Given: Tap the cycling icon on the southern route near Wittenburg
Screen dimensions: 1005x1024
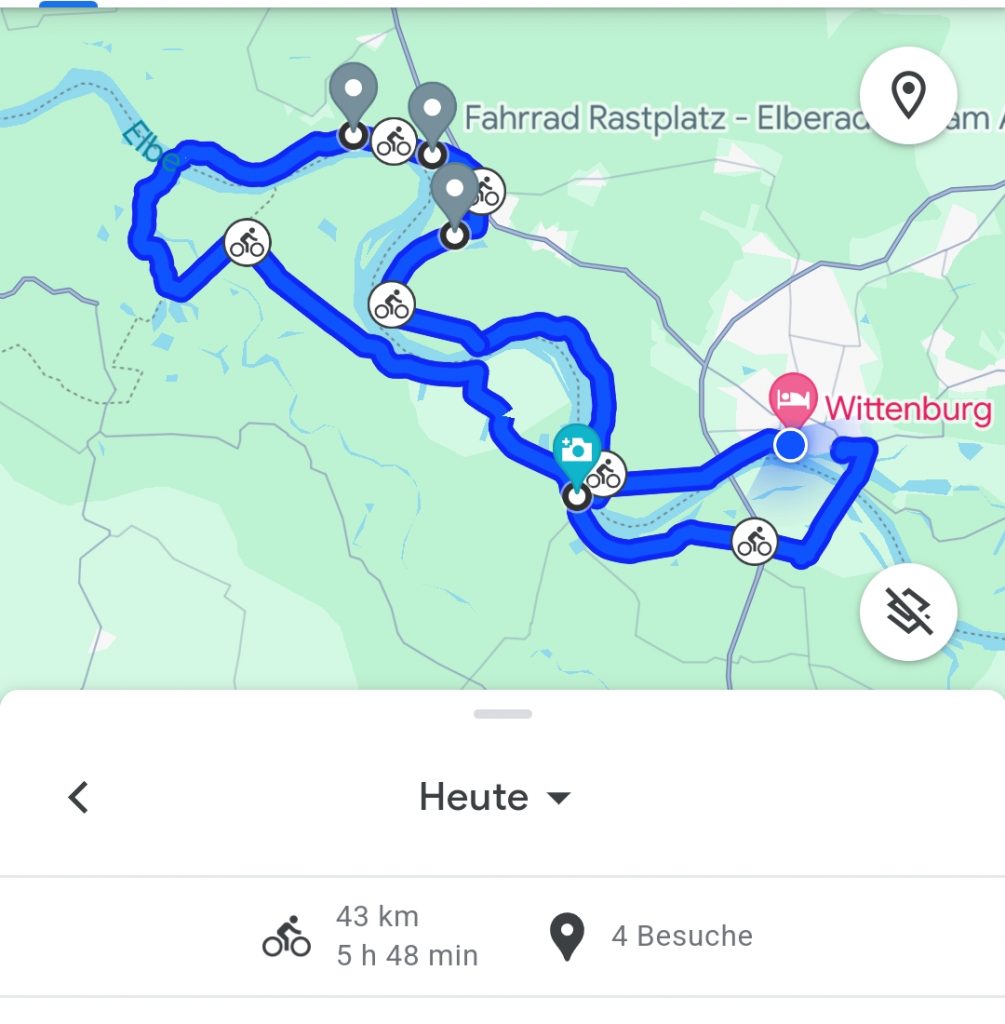Looking at the screenshot, I should click(x=754, y=541).
